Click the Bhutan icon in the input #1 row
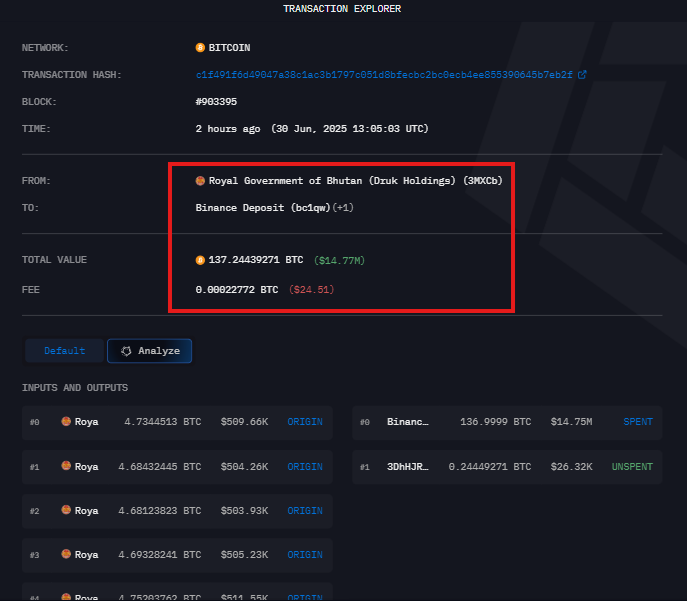 click(66, 466)
